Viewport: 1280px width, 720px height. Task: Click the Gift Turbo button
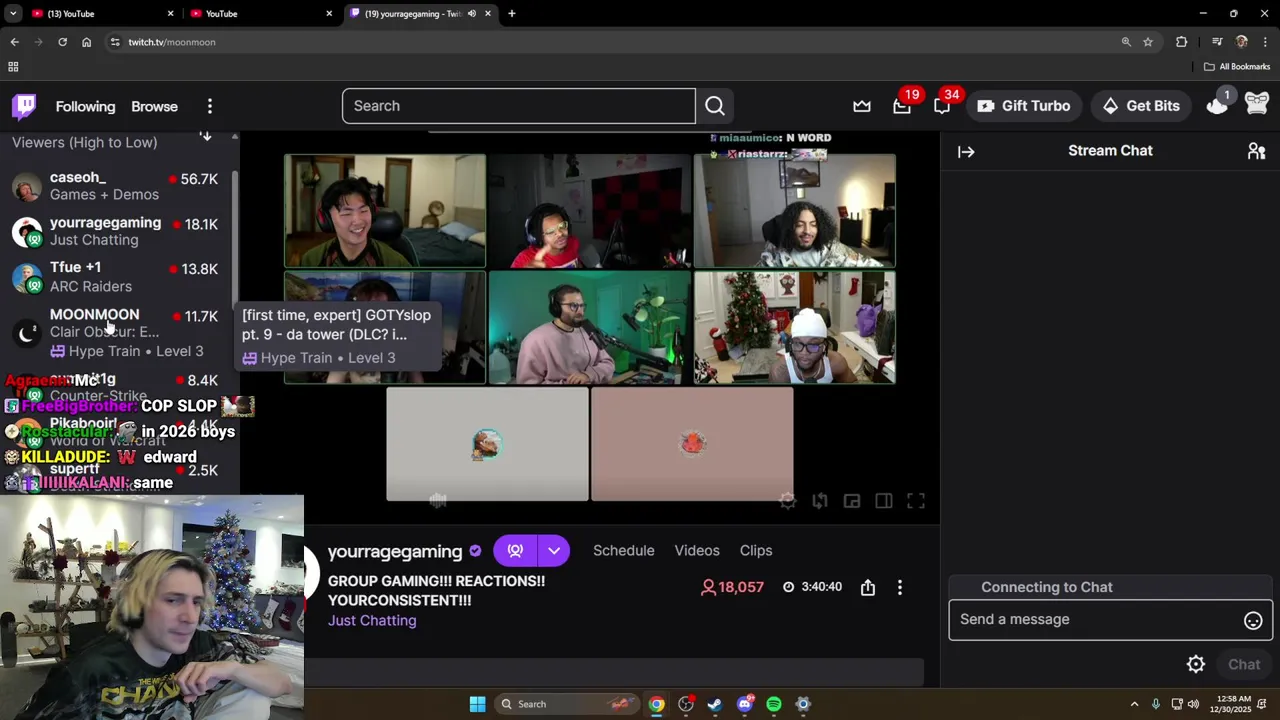(x=1024, y=106)
